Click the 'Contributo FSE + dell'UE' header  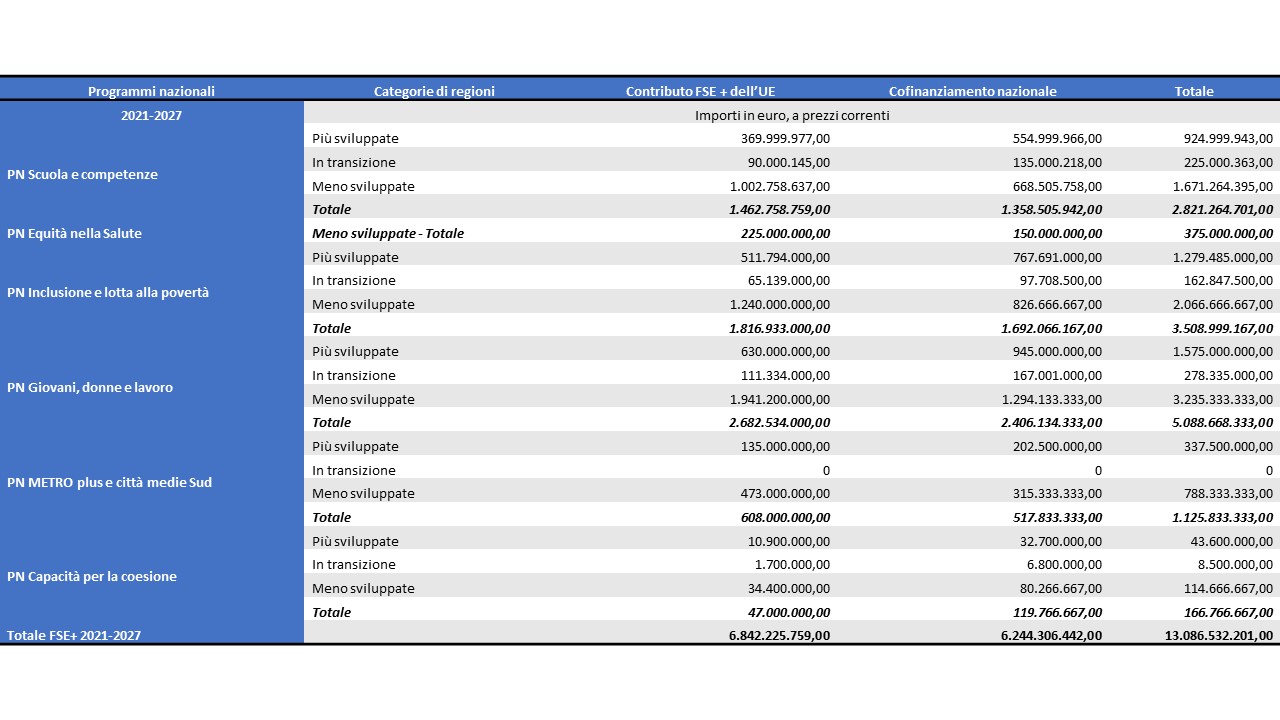(x=700, y=91)
